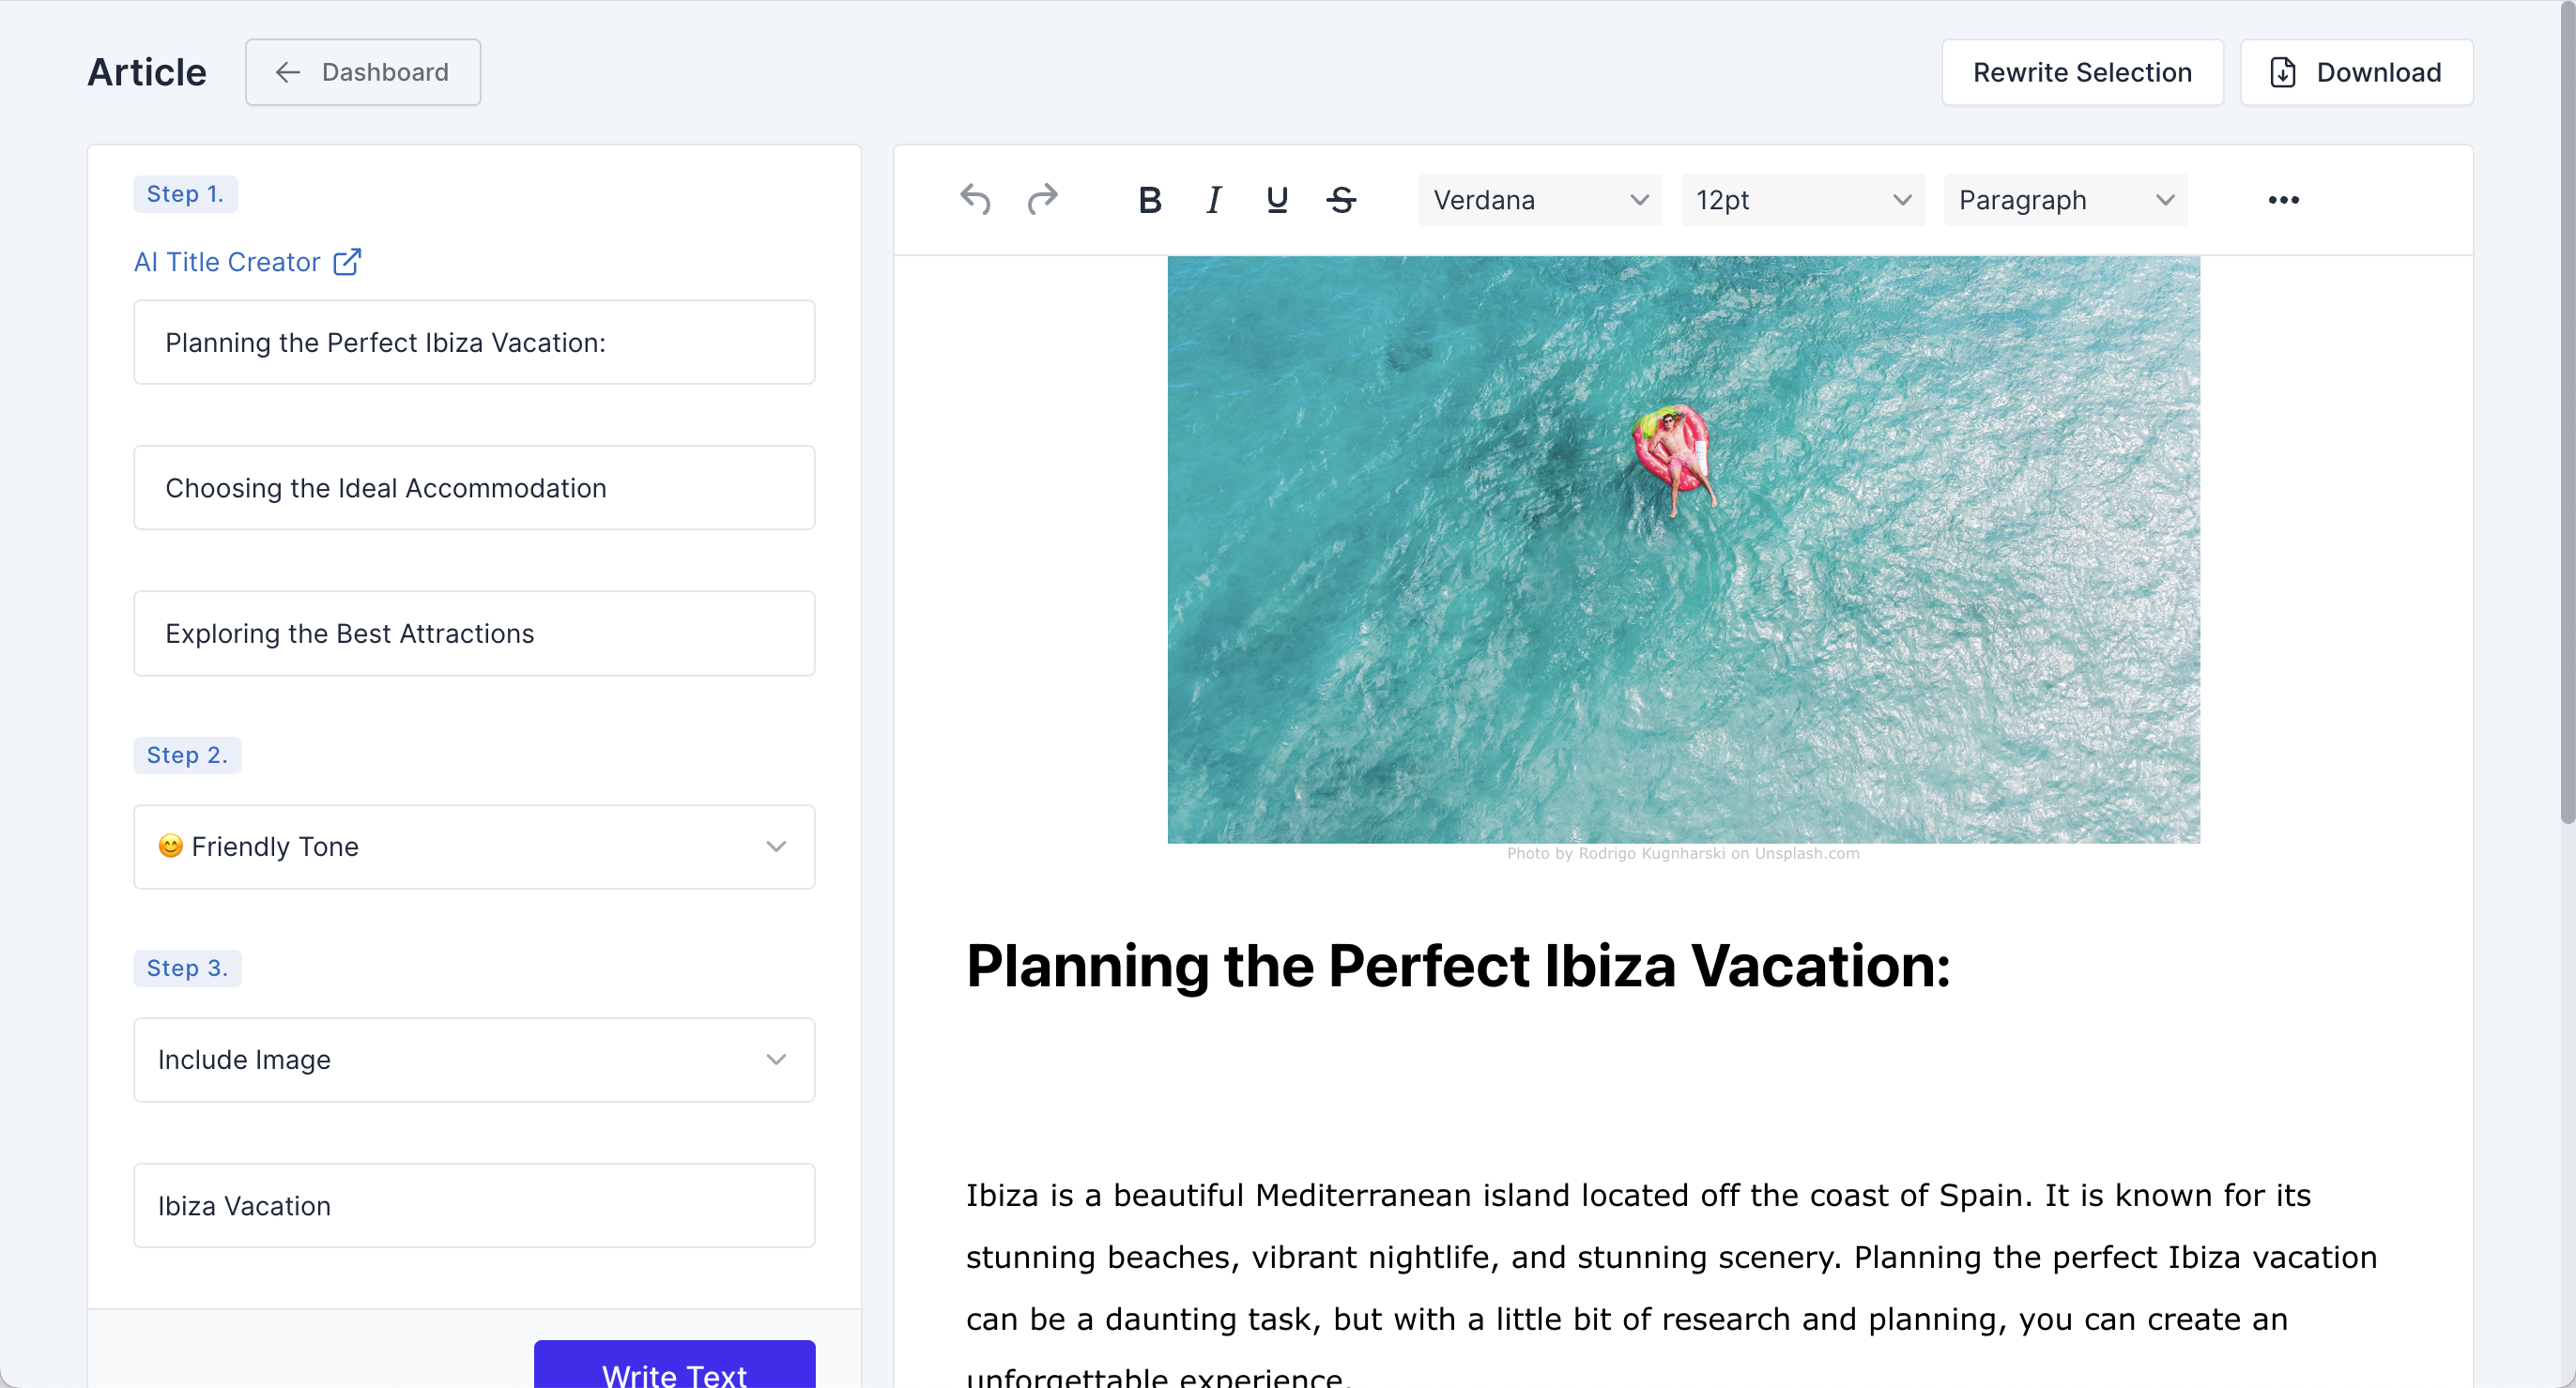This screenshot has height=1388, width=2576.
Task: Click the Download icon button
Action: point(2282,71)
